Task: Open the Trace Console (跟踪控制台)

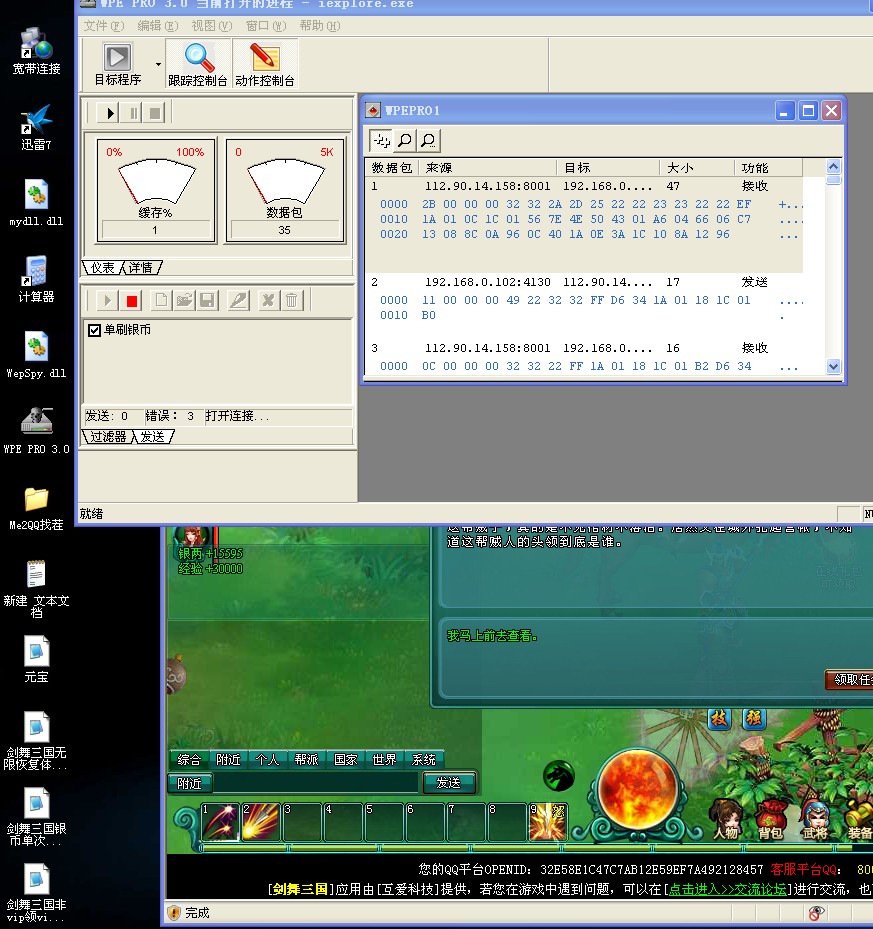Action: coord(198,64)
